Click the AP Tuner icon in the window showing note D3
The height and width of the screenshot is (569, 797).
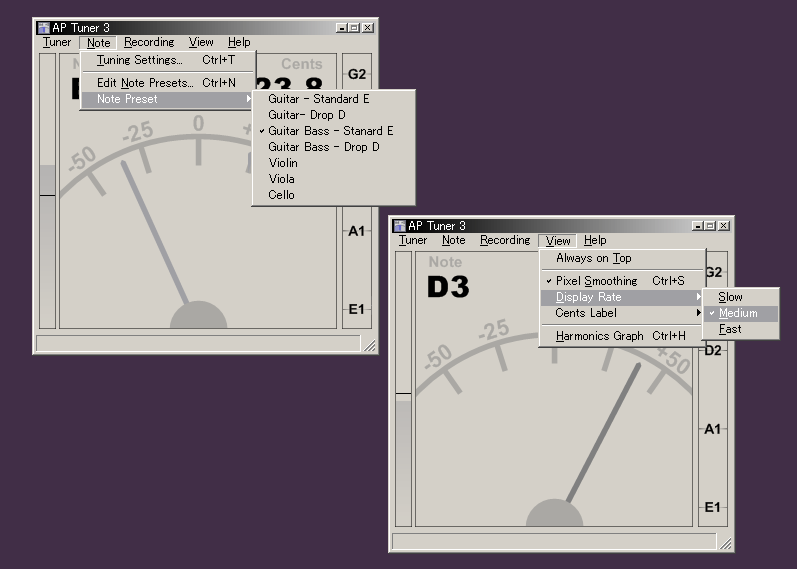click(x=400, y=226)
